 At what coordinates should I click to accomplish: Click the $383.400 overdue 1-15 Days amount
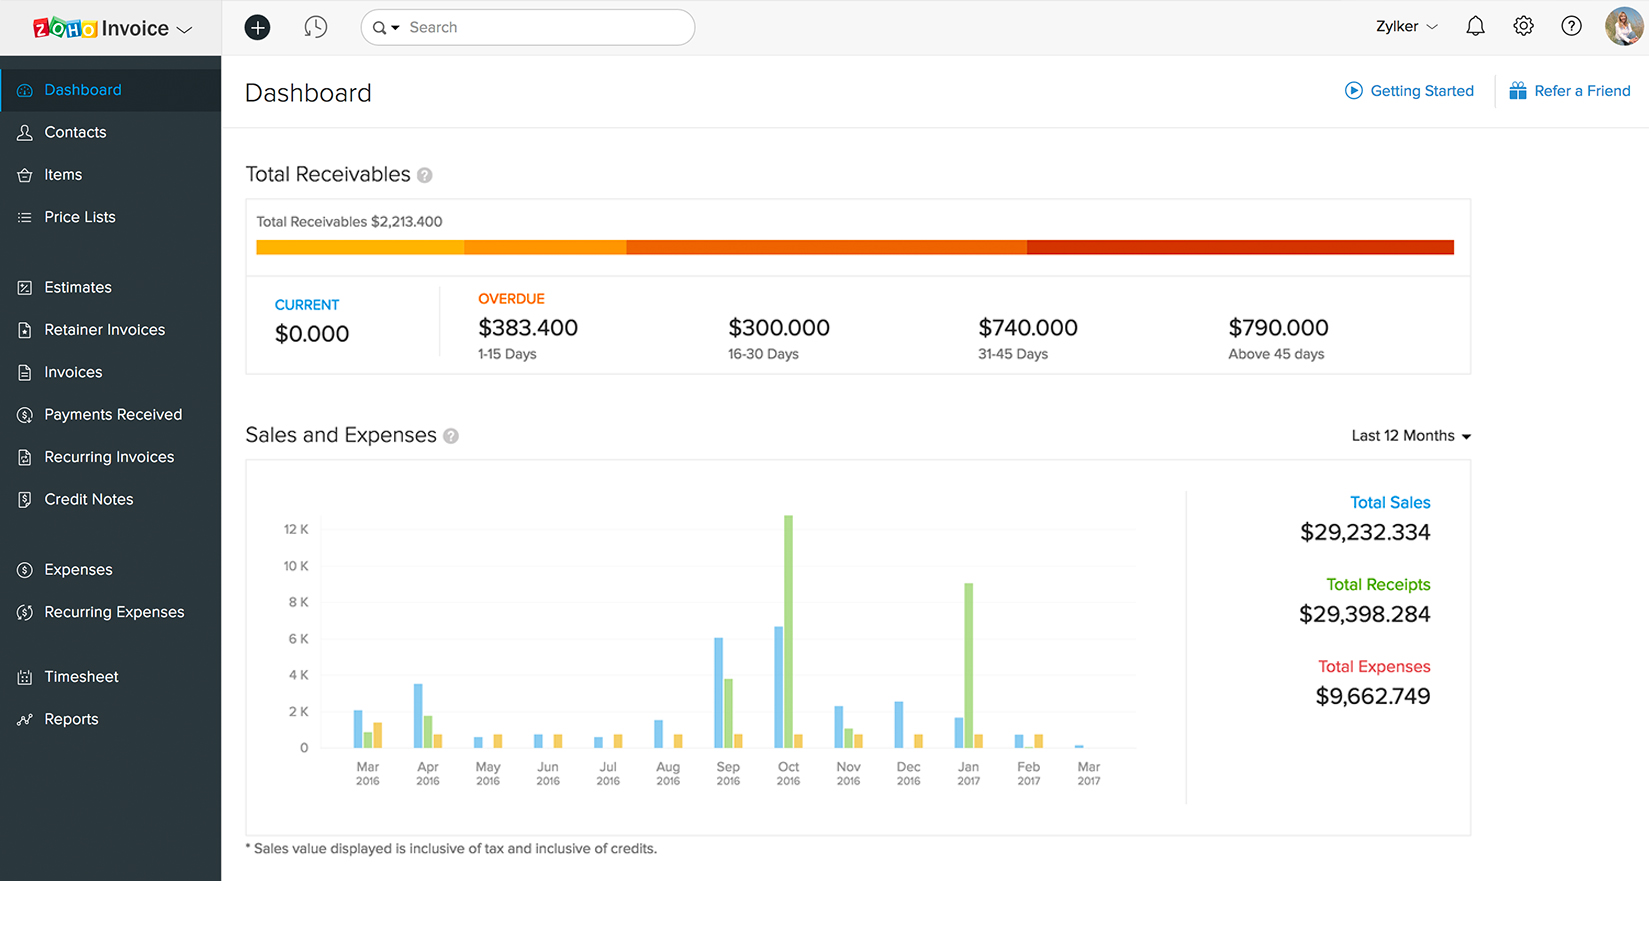coord(528,328)
